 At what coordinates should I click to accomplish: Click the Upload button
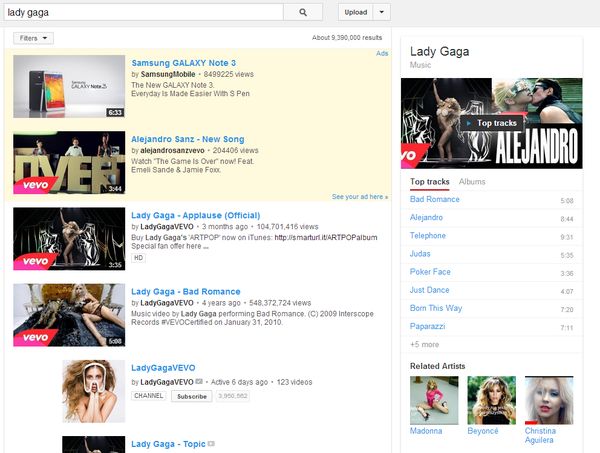(x=355, y=12)
